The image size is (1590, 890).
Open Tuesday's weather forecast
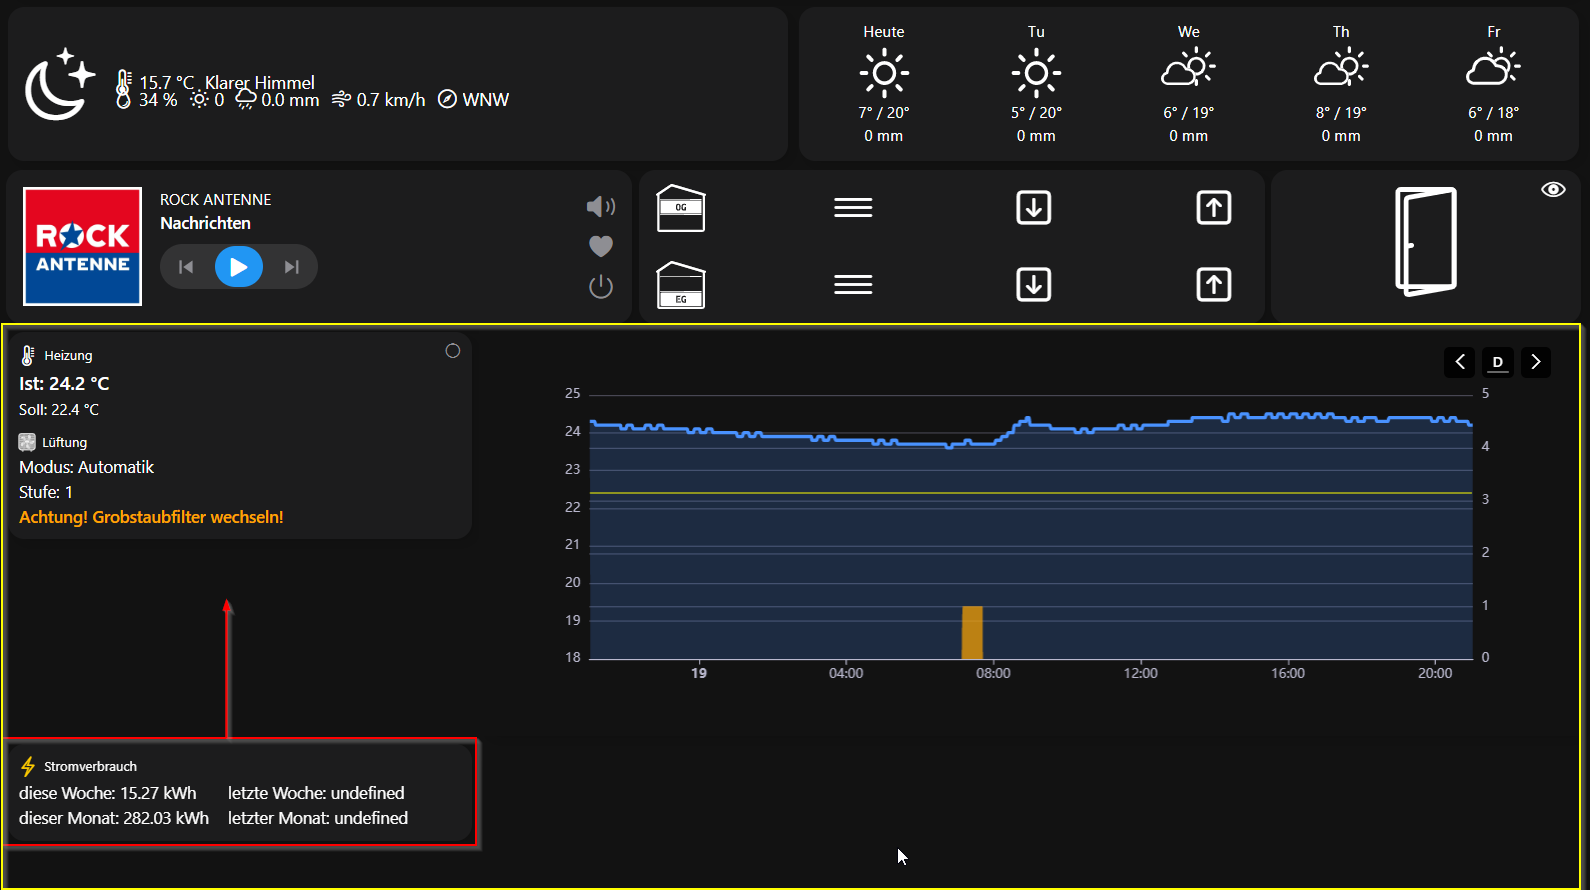pos(1036,84)
